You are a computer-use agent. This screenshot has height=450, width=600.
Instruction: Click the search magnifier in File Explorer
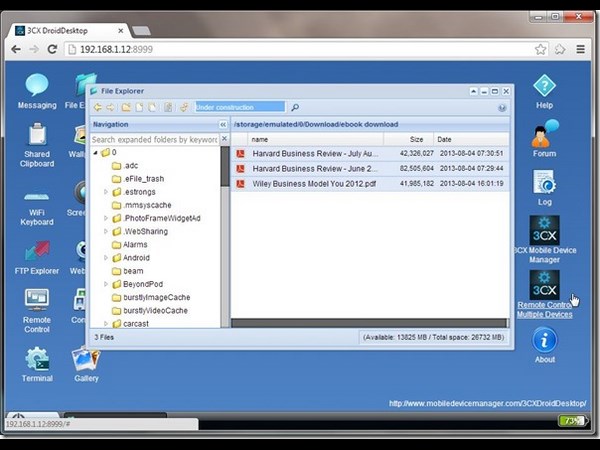[295, 108]
